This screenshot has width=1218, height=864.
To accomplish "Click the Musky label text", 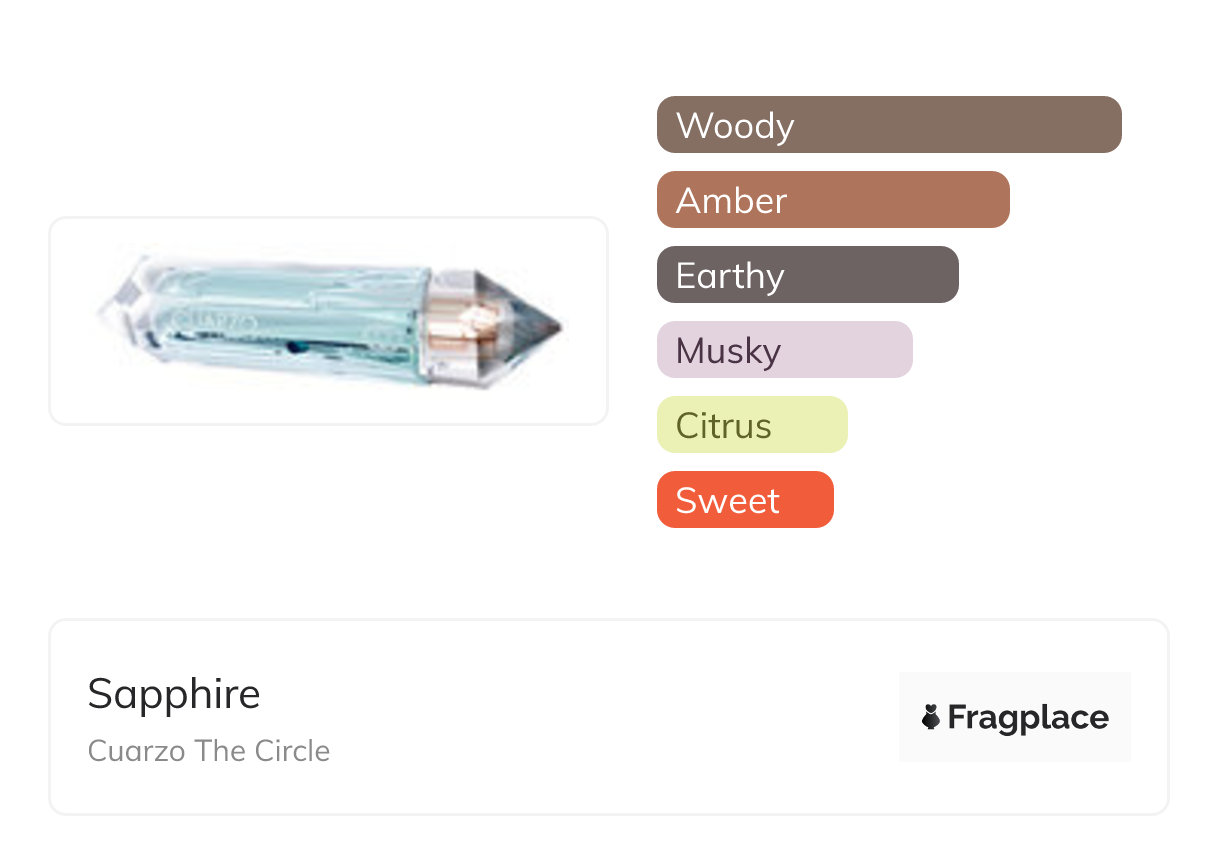I will pyautogui.click(x=728, y=351).
